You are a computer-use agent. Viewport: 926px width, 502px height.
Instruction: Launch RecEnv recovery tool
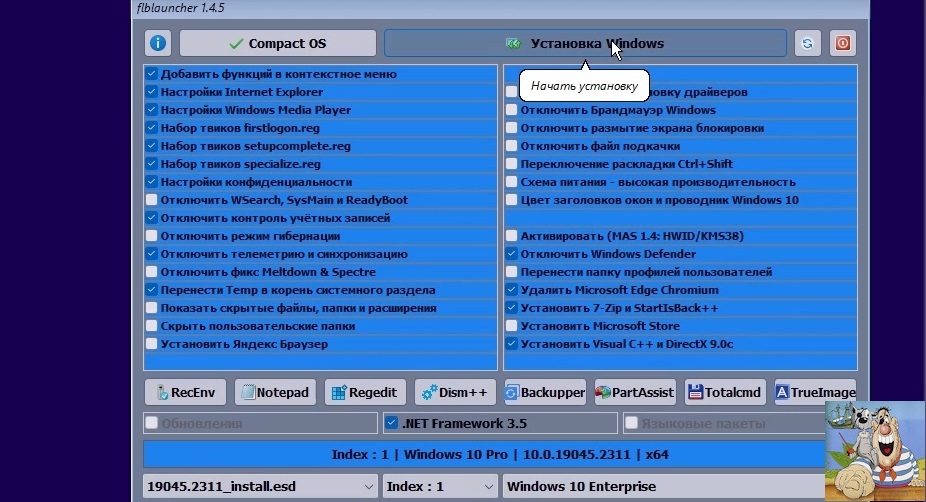click(185, 392)
